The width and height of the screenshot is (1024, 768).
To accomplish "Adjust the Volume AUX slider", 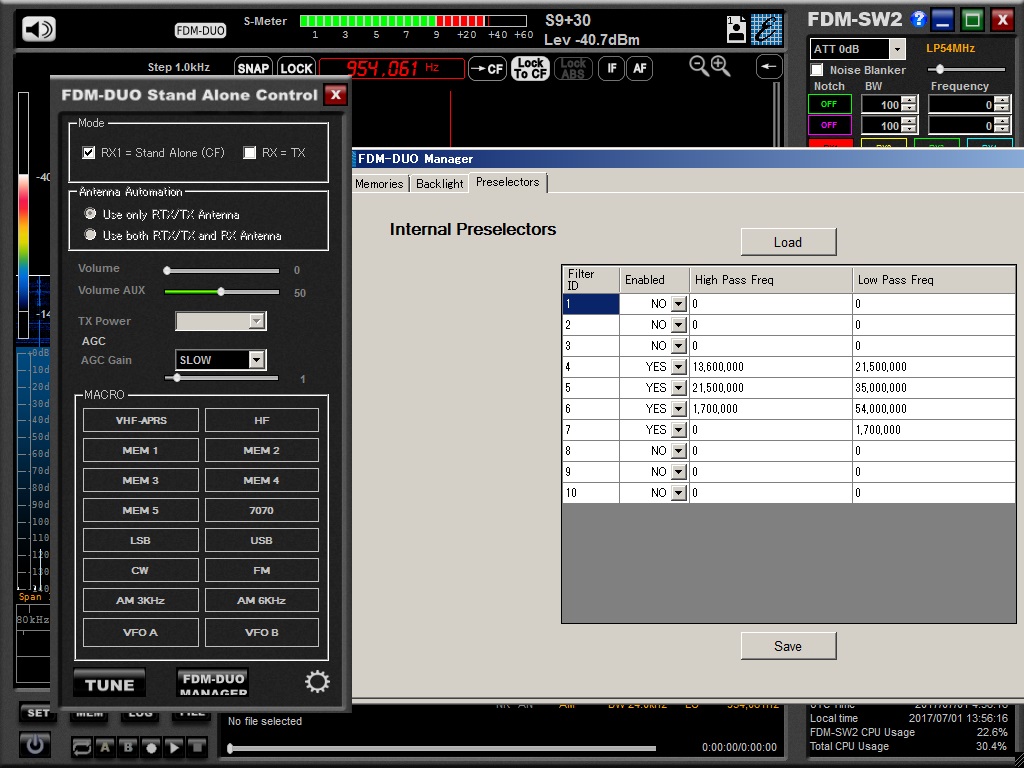I will tap(221, 291).
